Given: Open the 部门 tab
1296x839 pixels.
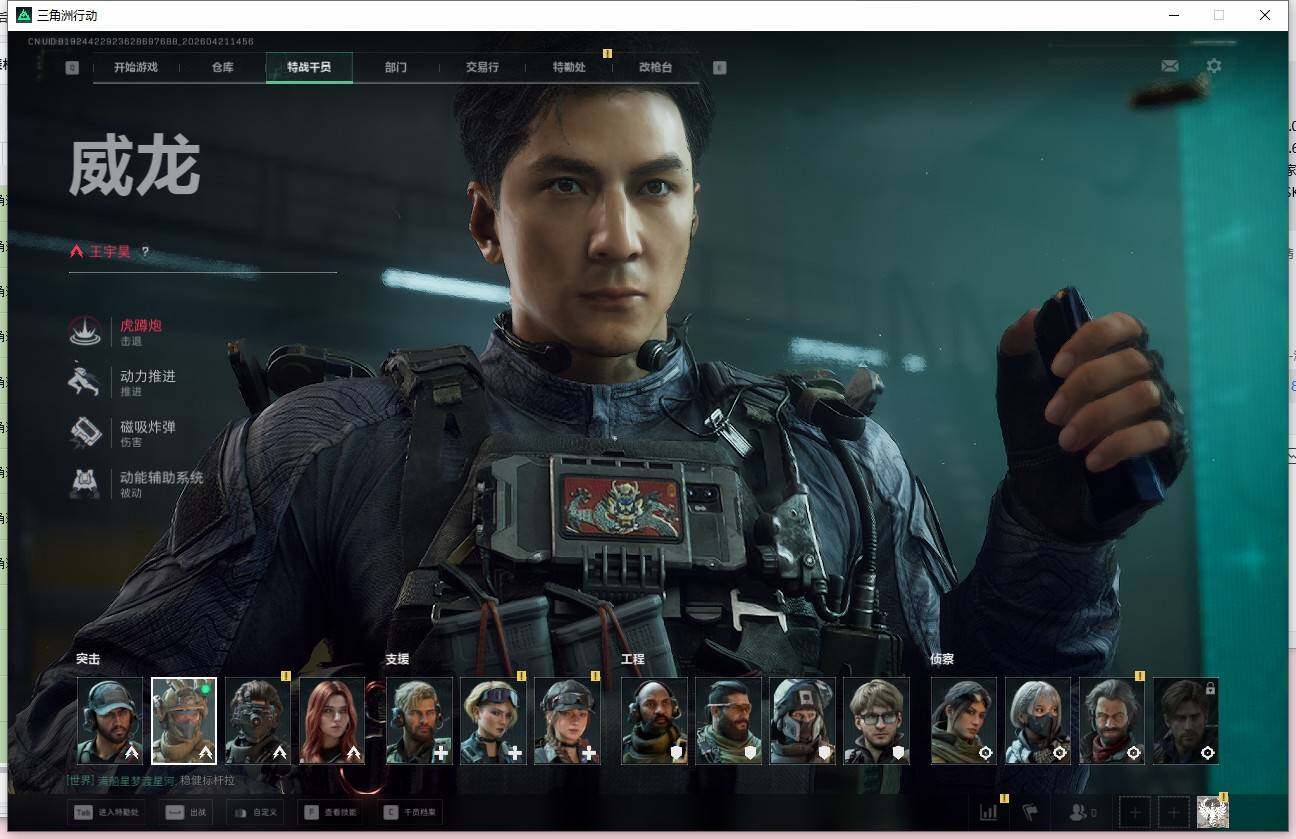Looking at the screenshot, I should click(396, 67).
